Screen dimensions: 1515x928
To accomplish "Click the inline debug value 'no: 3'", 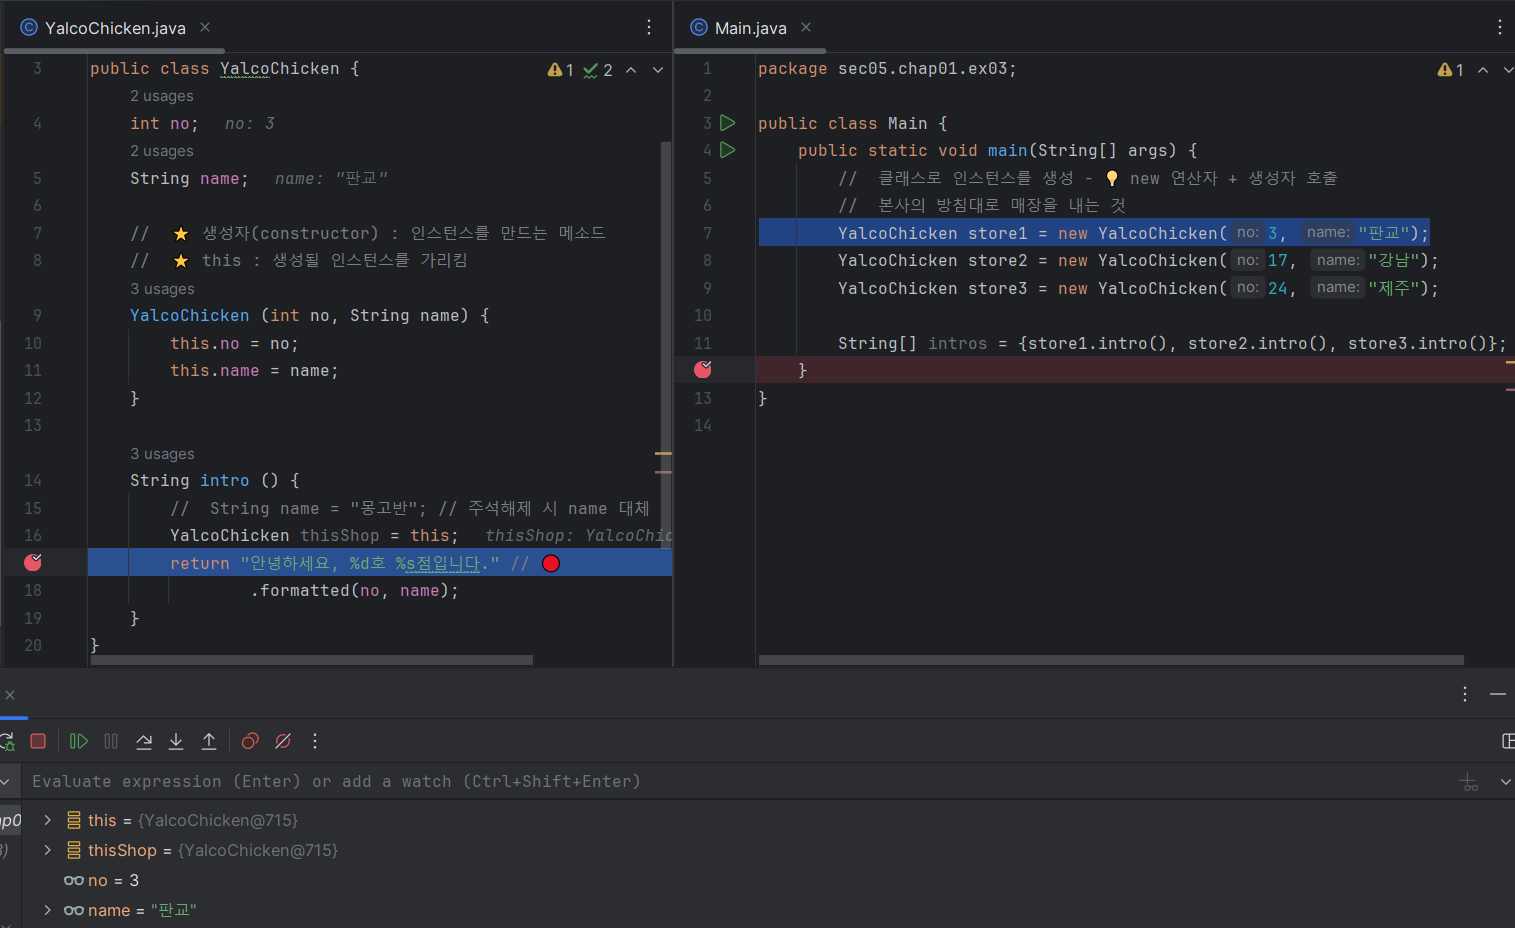I will [249, 124].
